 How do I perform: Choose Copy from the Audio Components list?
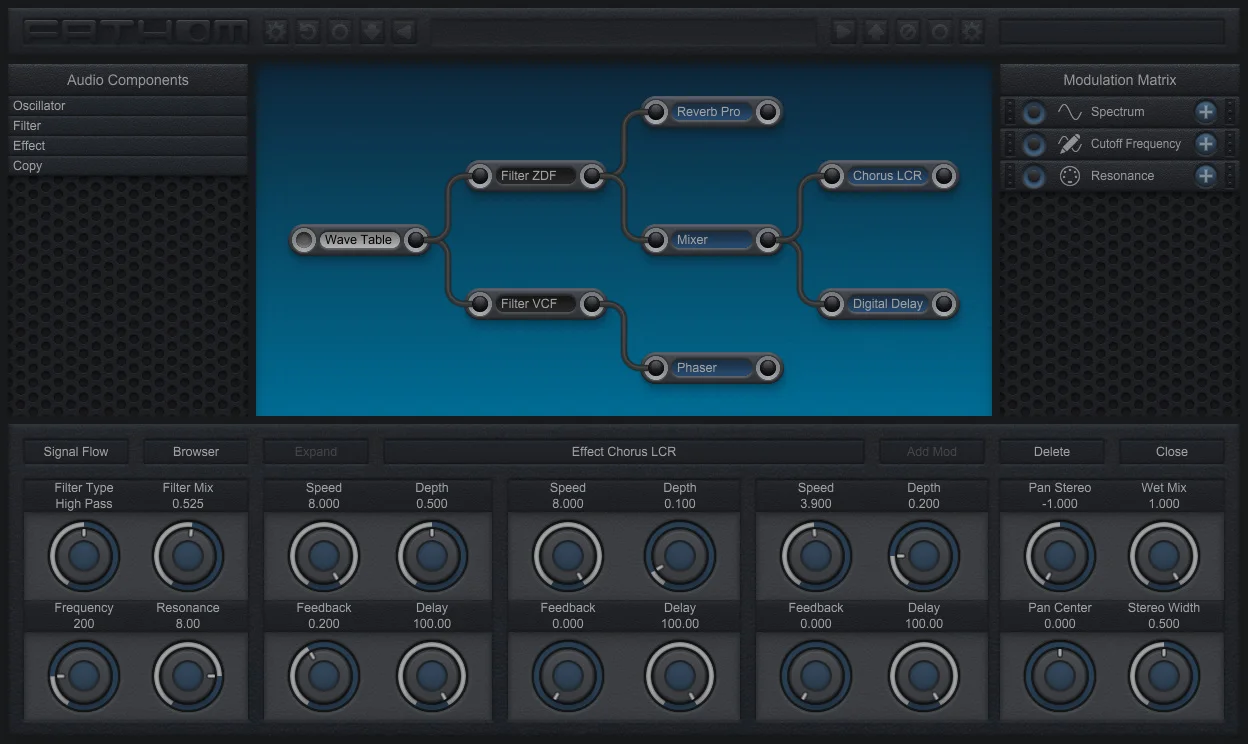coord(128,166)
